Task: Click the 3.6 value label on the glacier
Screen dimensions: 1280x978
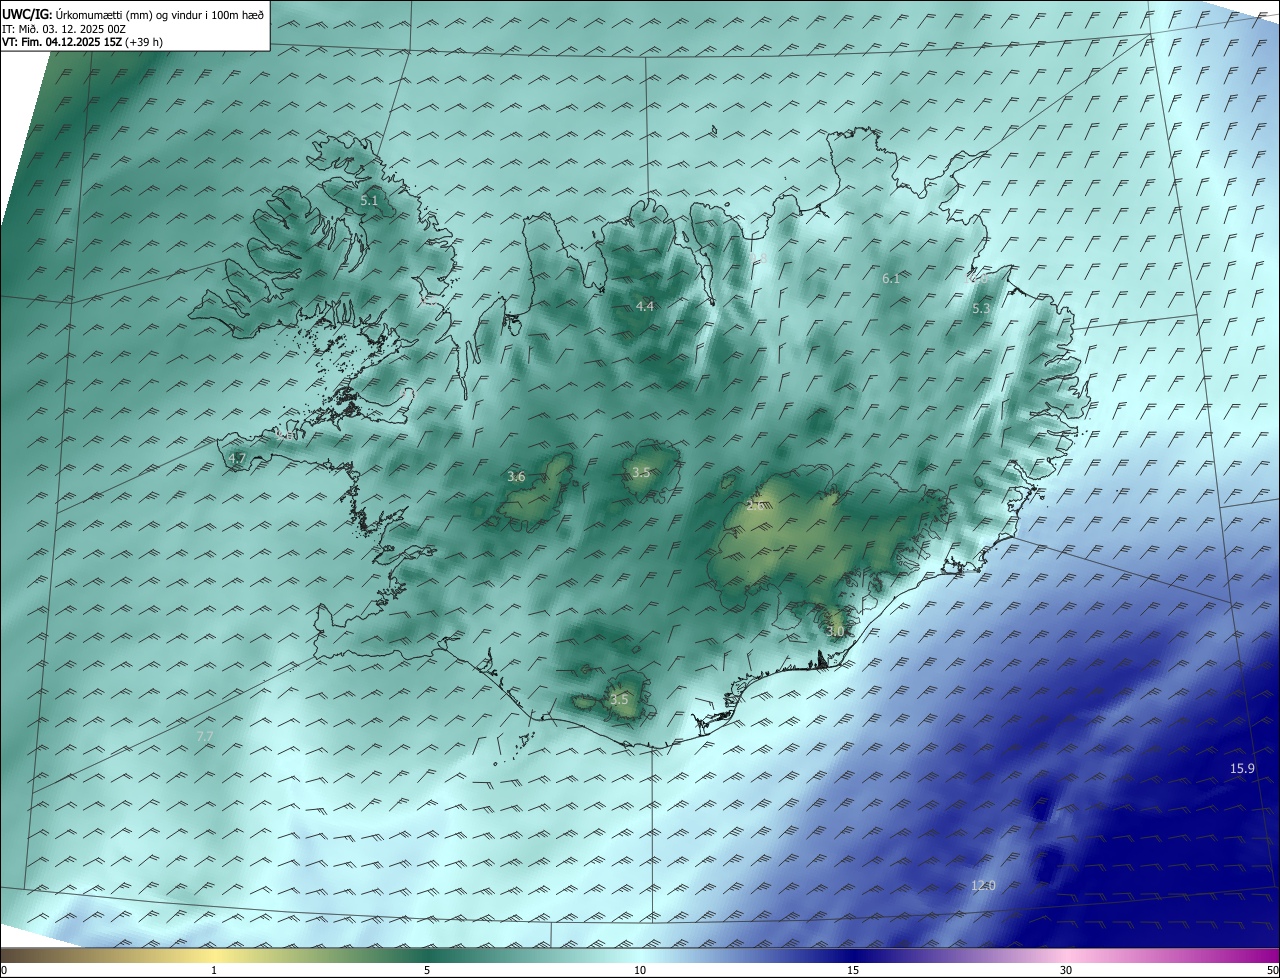Action: pos(516,477)
